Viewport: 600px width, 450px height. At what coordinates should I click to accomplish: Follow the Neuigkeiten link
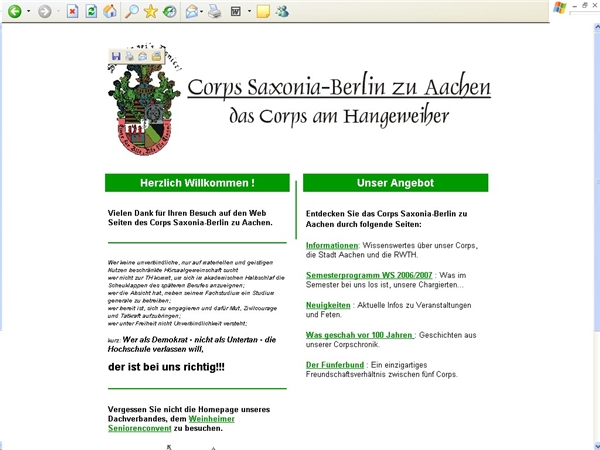pyautogui.click(x=328, y=305)
